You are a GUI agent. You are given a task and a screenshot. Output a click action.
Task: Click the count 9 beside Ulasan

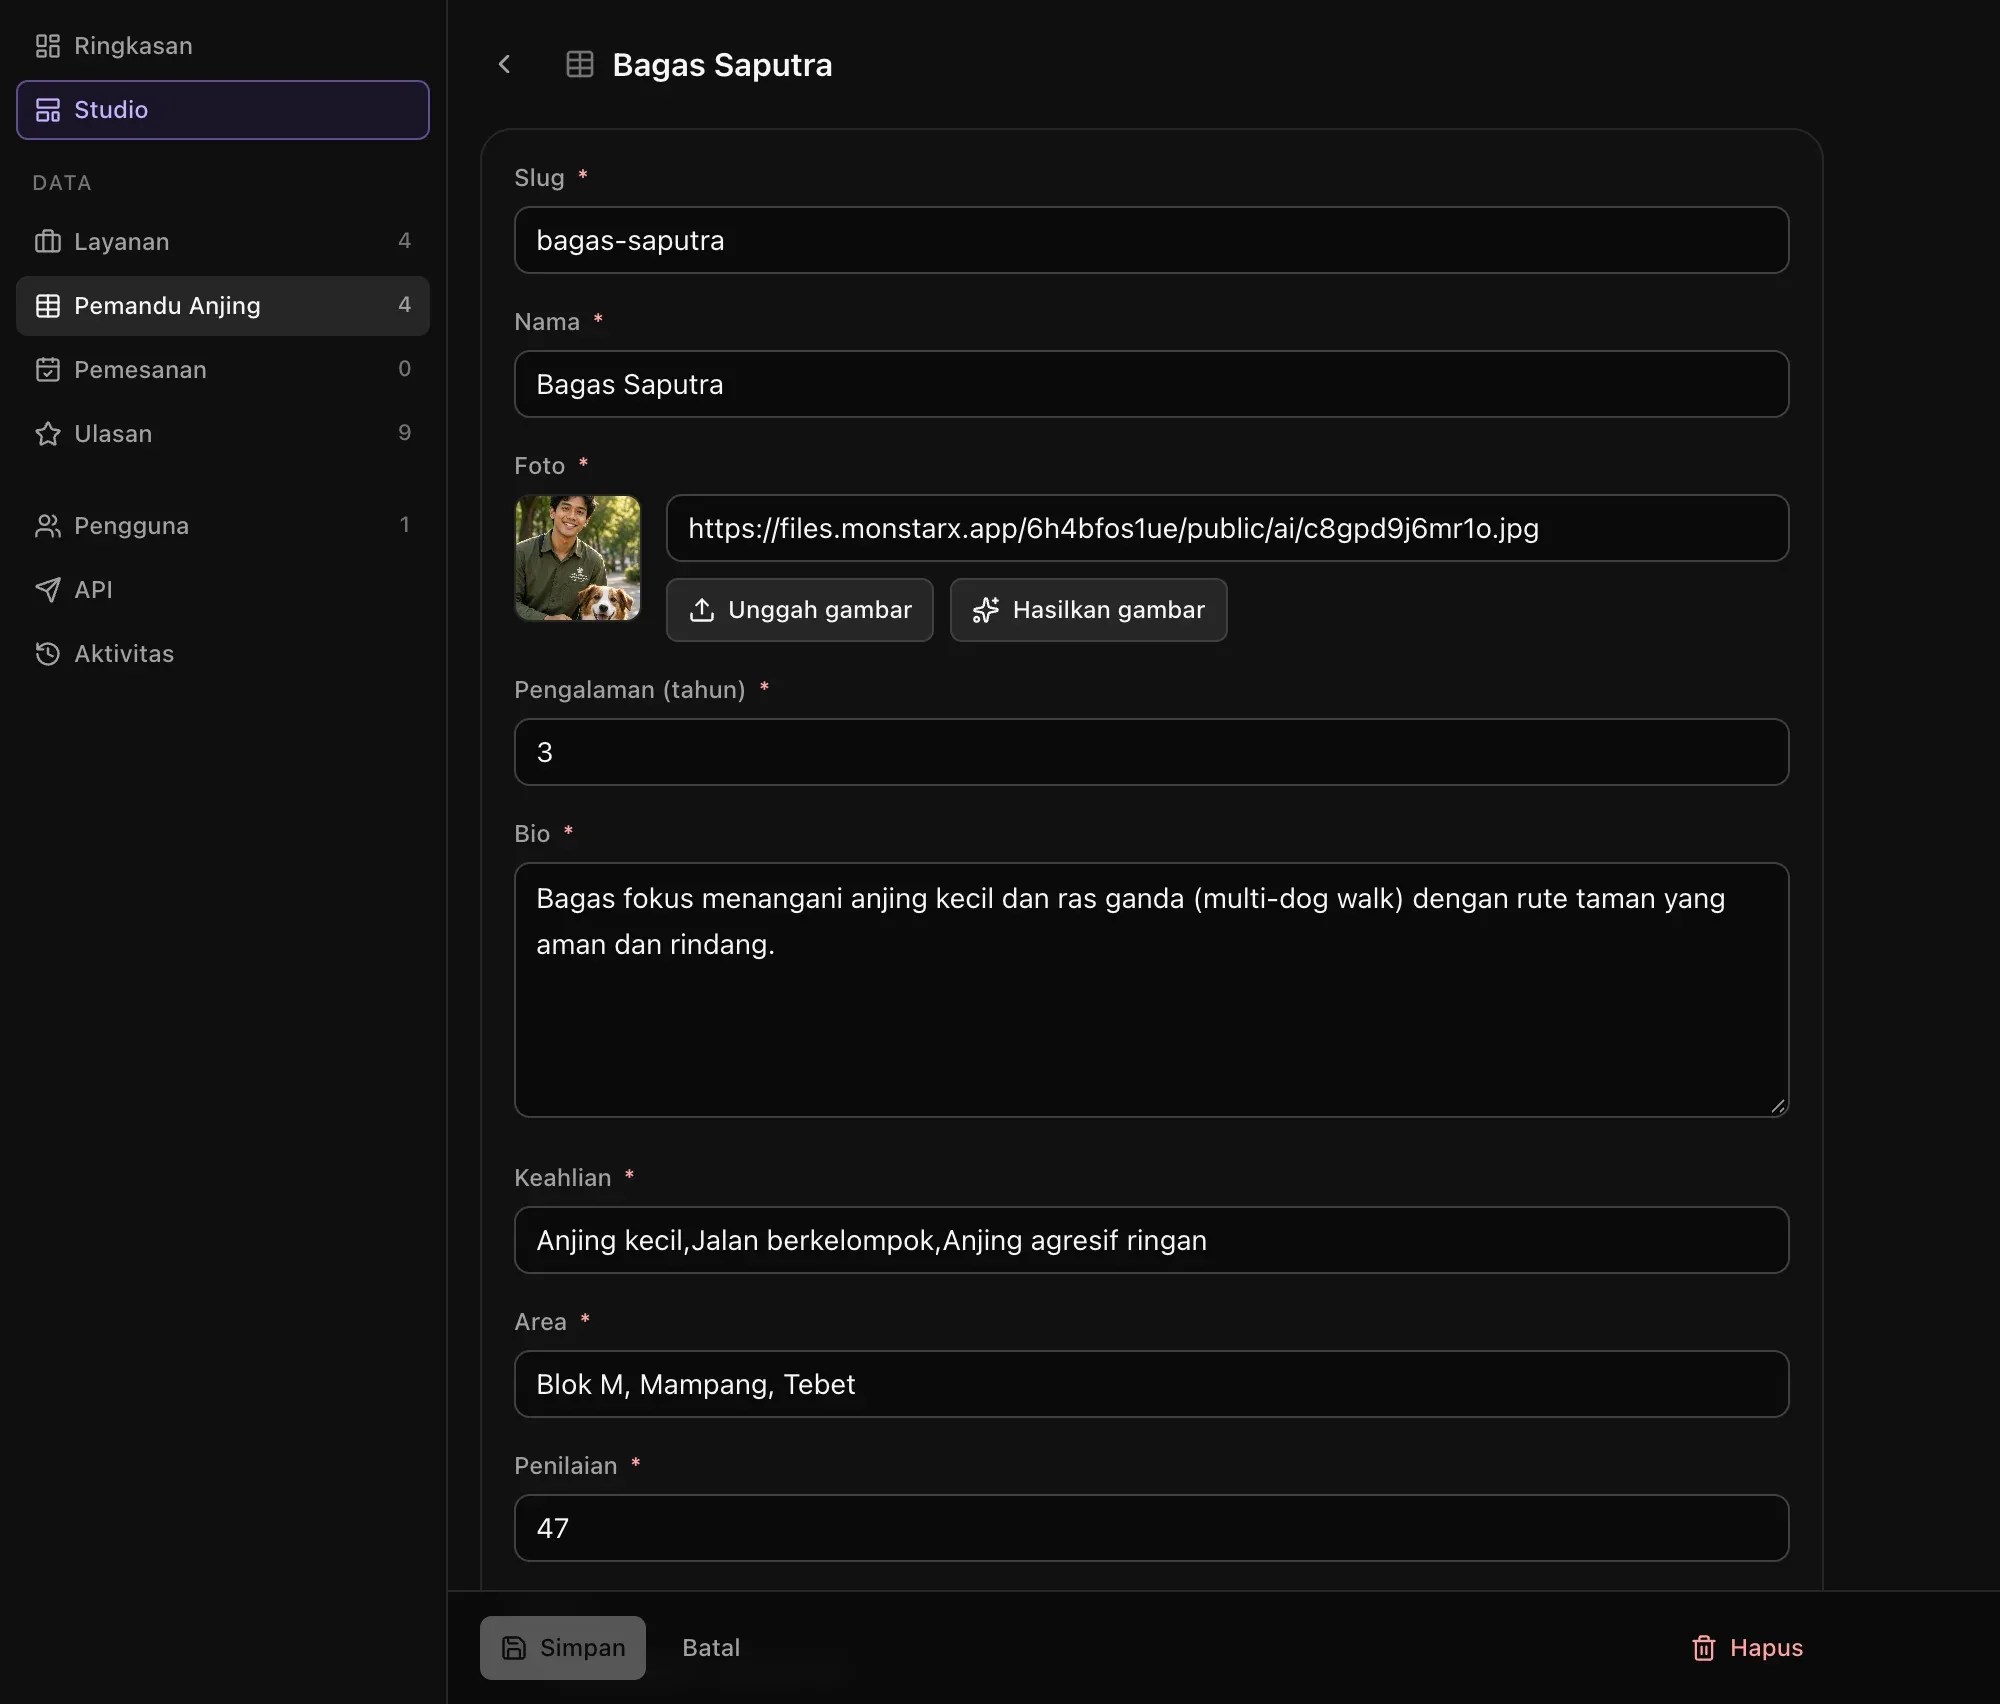[x=404, y=433]
